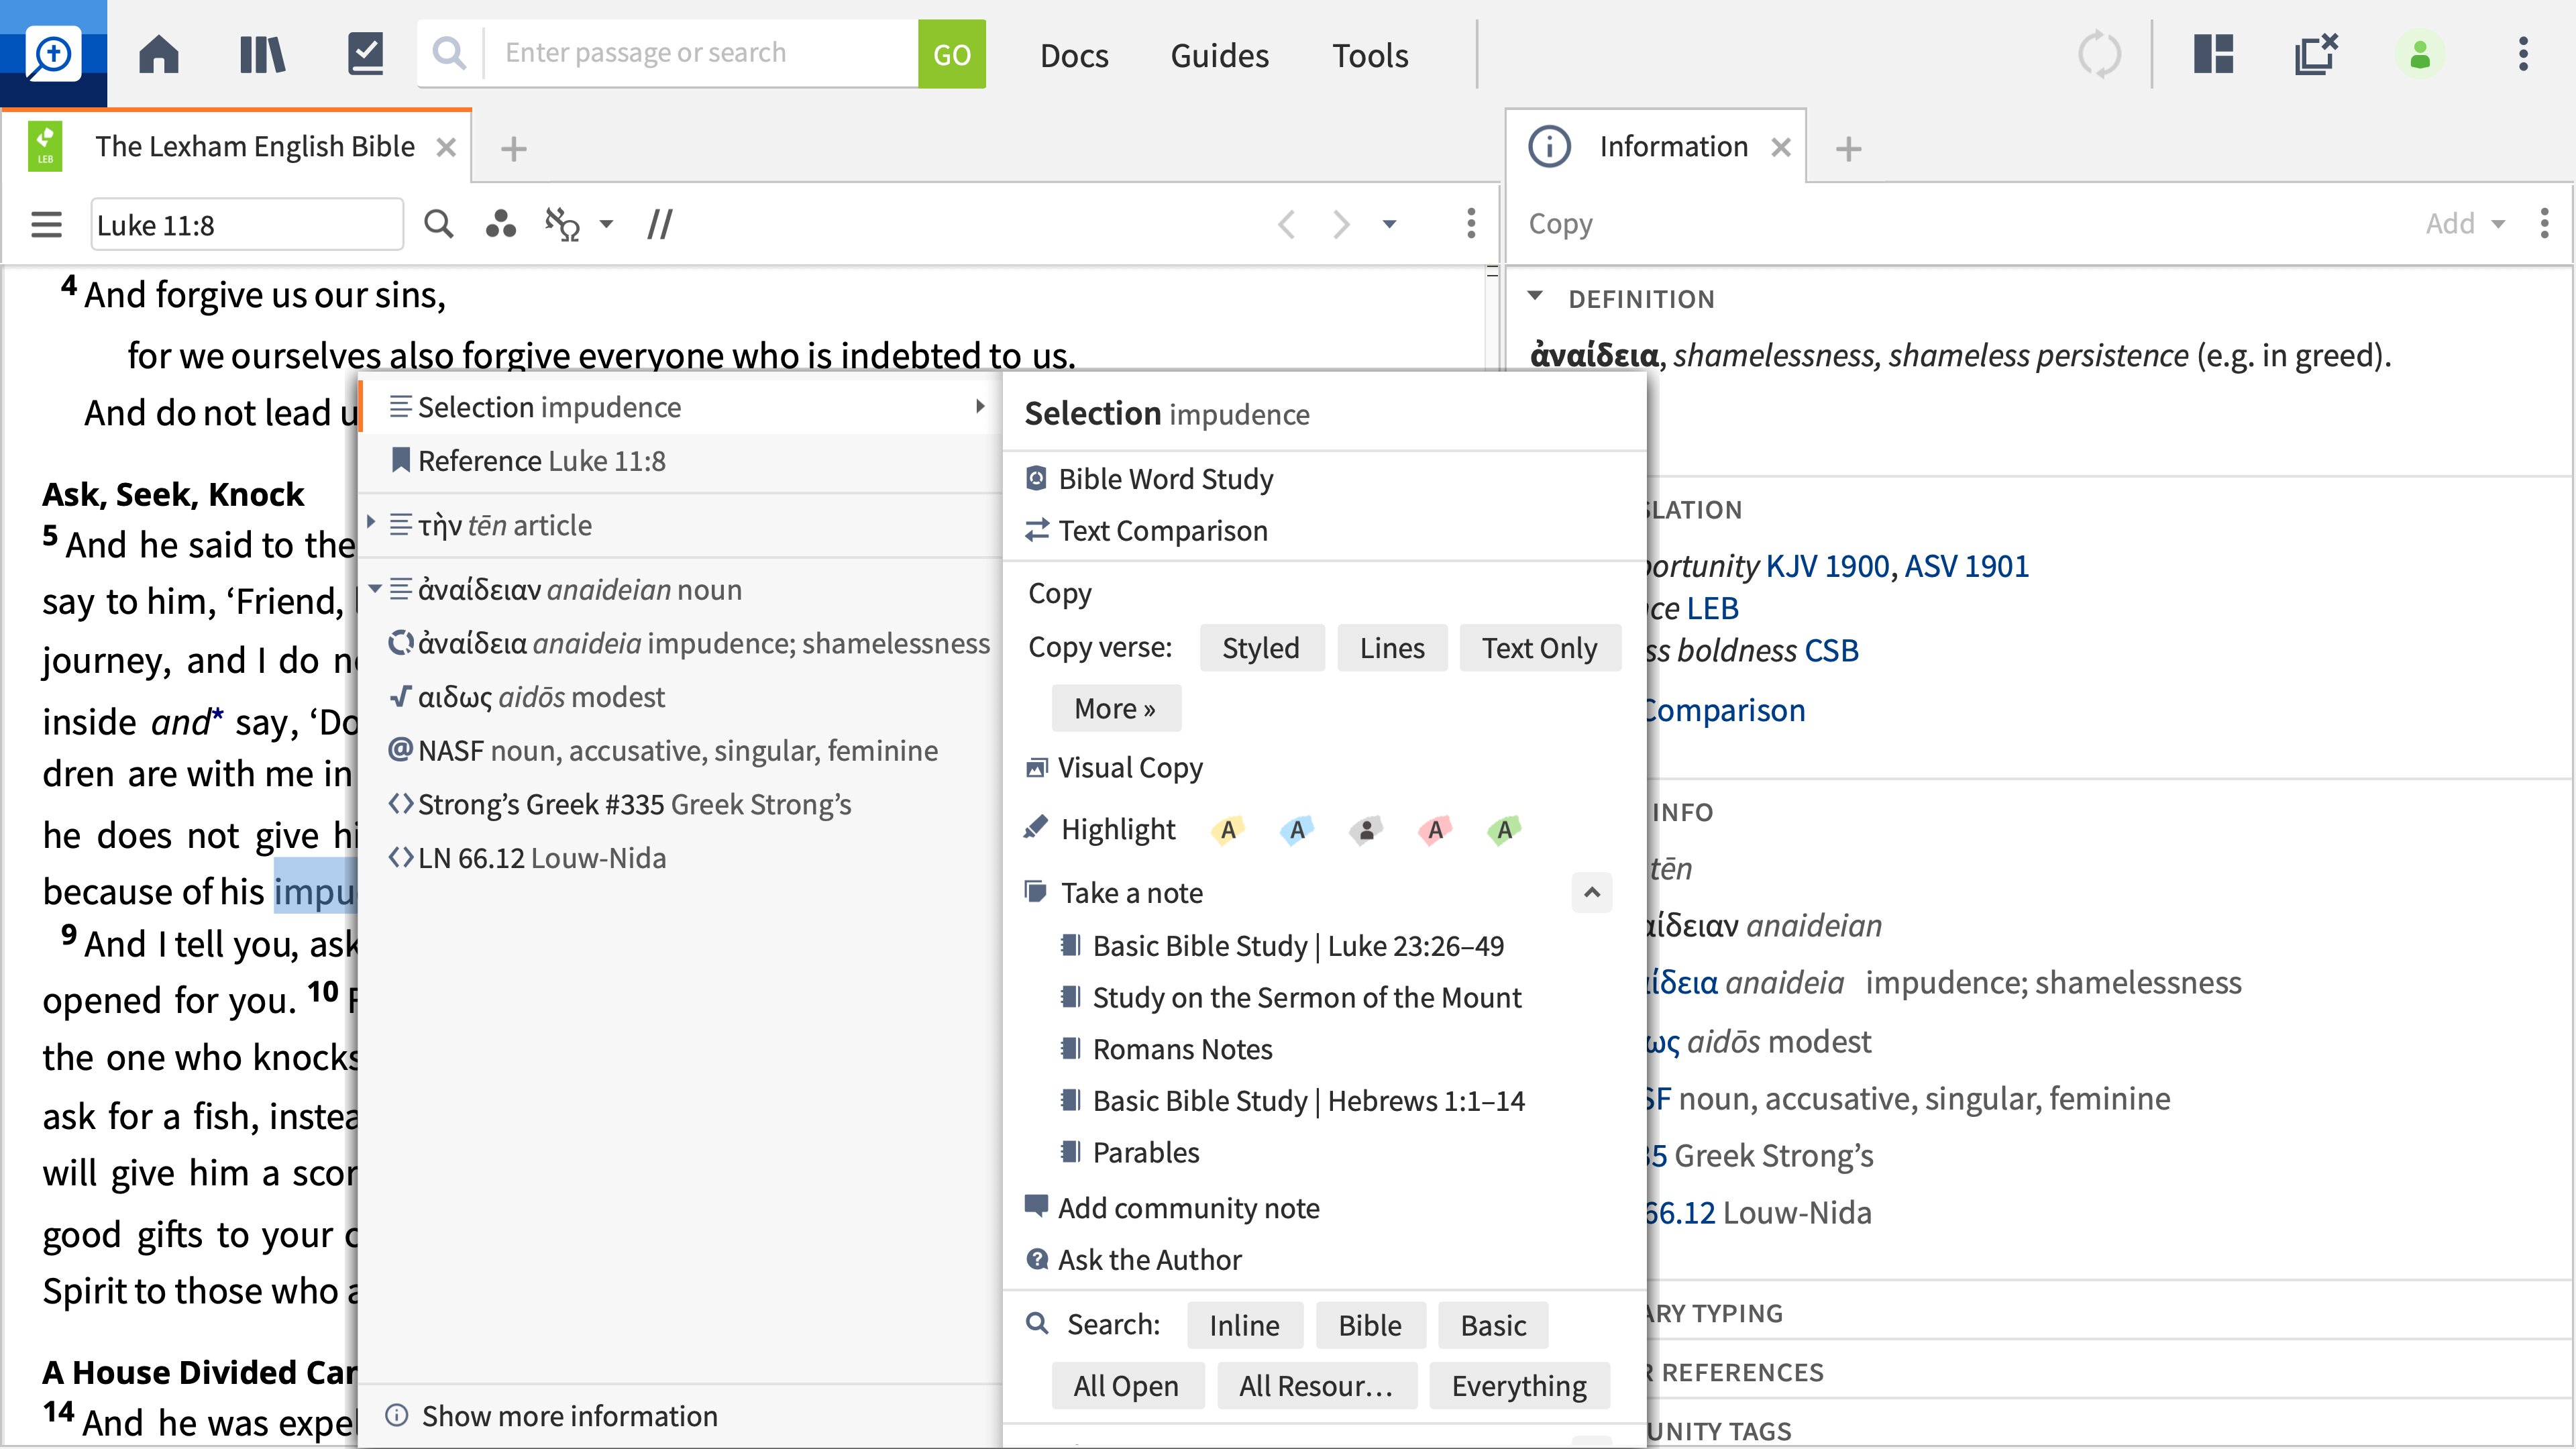Viewport: 2576px width, 1449px height.
Task: Open the LEB panel table of contents
Action: tap(46, 224)
